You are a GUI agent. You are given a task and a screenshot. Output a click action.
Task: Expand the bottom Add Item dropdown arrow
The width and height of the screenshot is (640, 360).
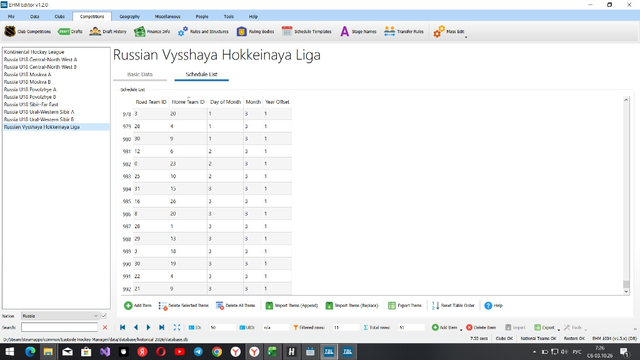(461, 329)
